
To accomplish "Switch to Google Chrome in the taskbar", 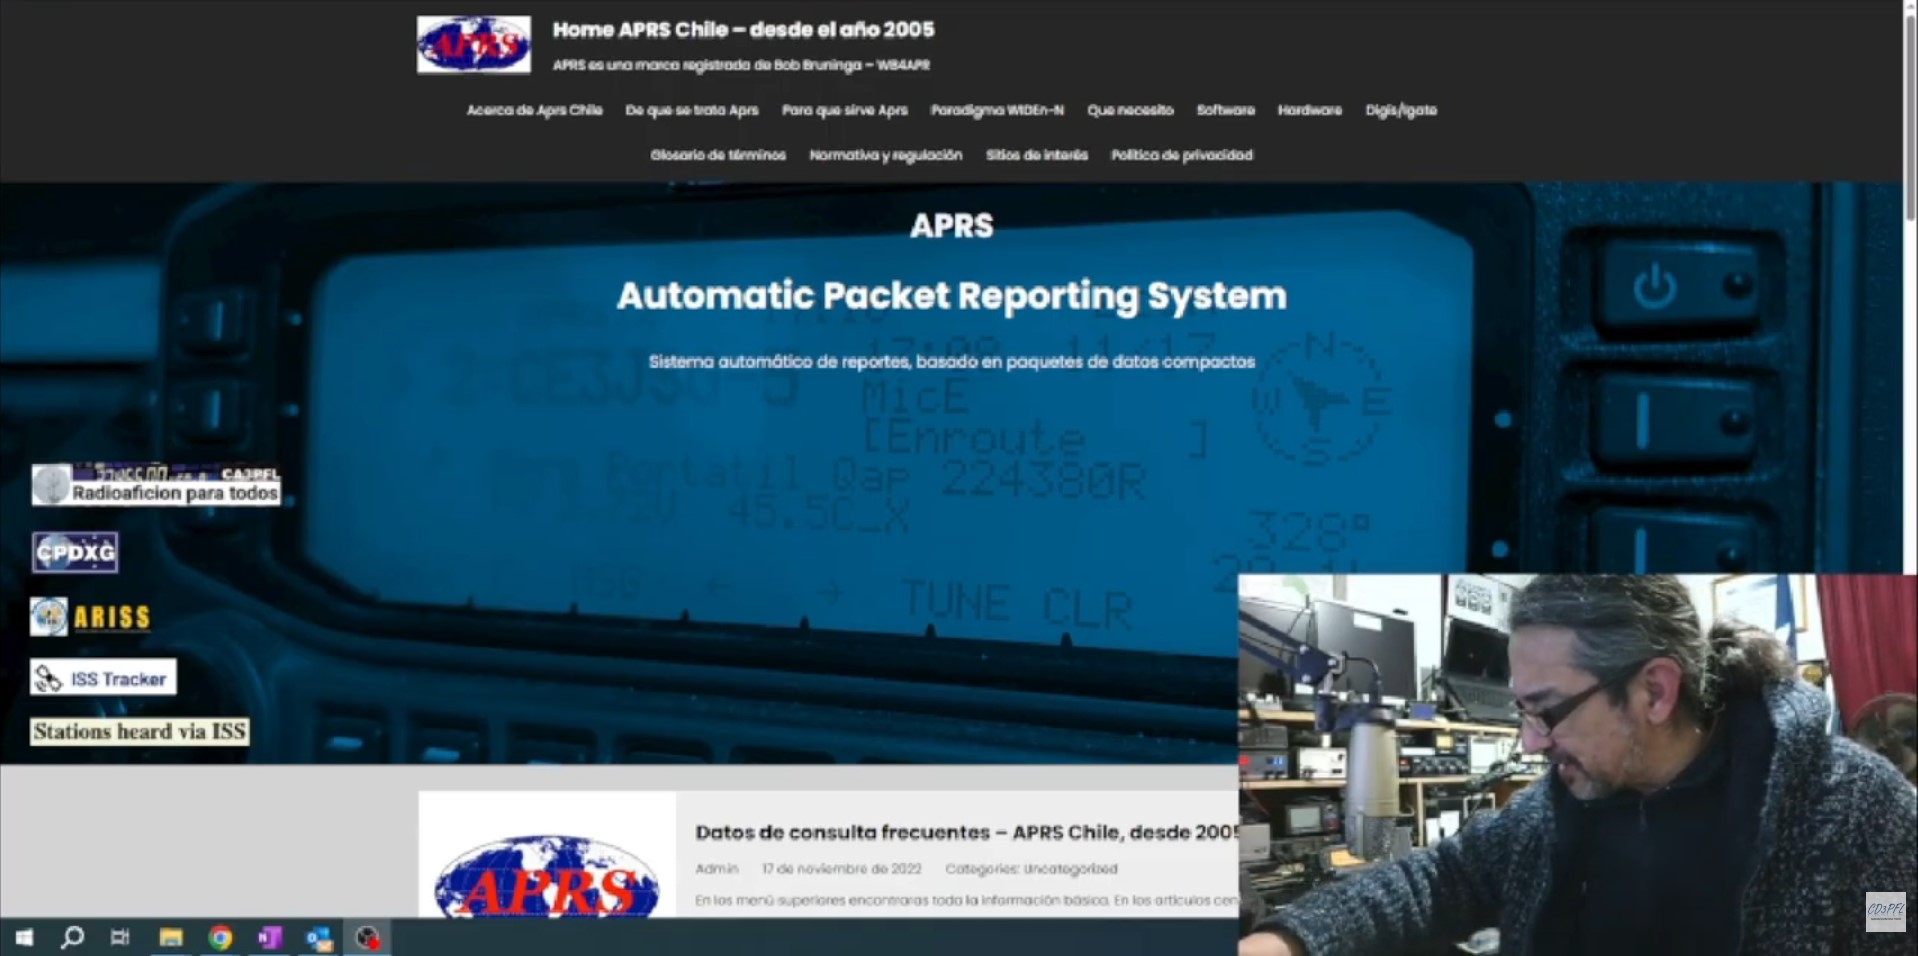I will click(220, 937).
